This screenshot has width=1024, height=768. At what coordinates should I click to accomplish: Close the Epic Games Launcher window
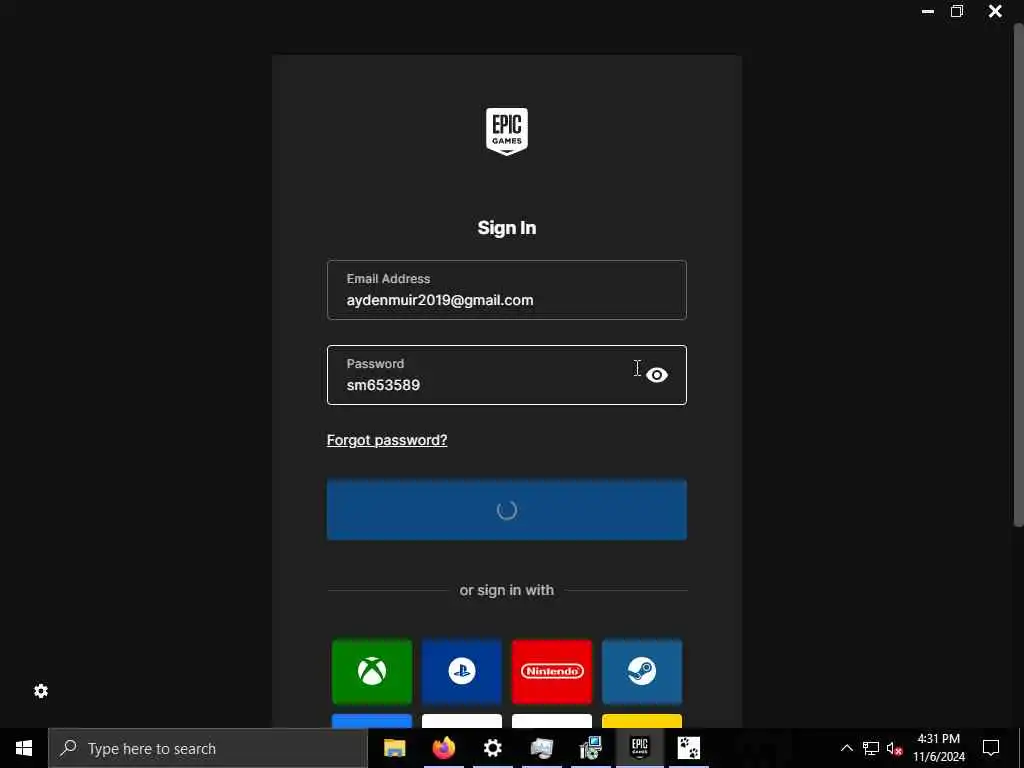[995, 11]
